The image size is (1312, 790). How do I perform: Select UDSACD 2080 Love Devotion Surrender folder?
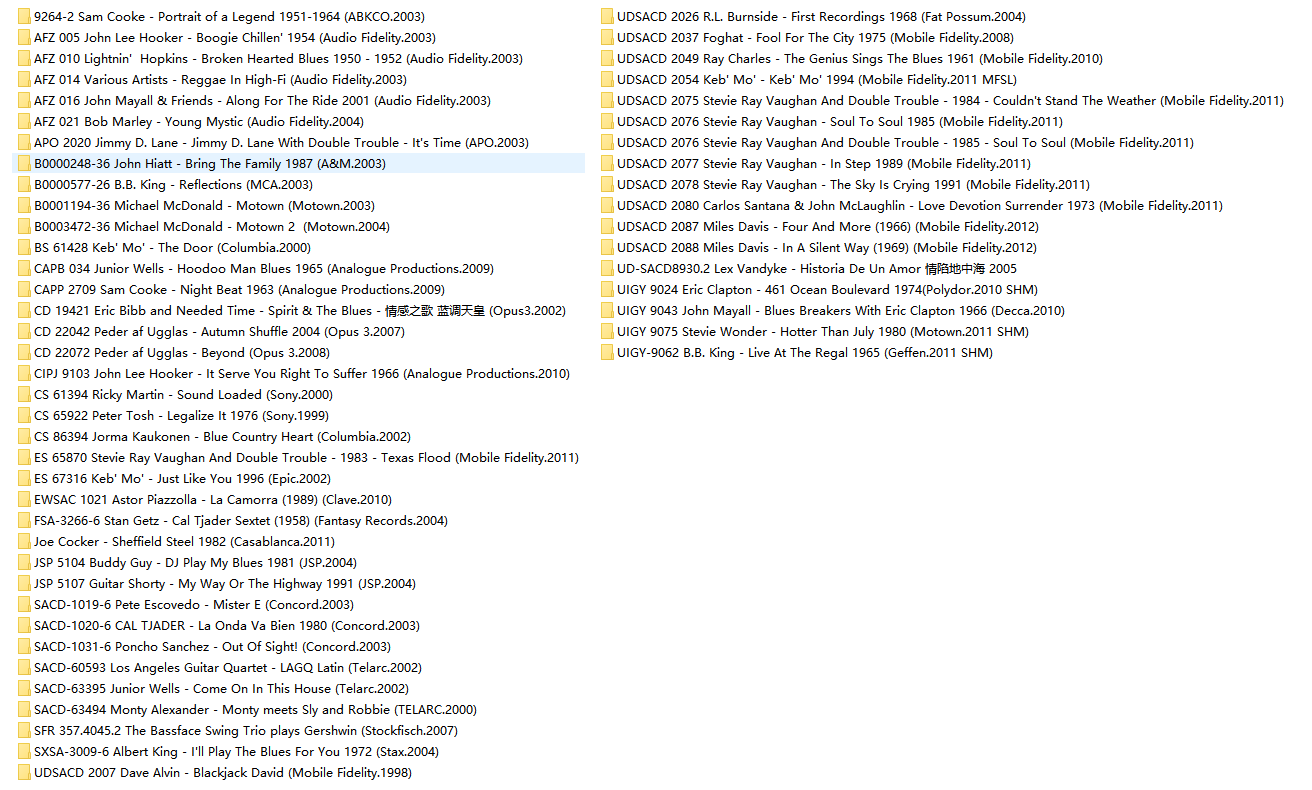pyautogui.click(x=920, y=206)
